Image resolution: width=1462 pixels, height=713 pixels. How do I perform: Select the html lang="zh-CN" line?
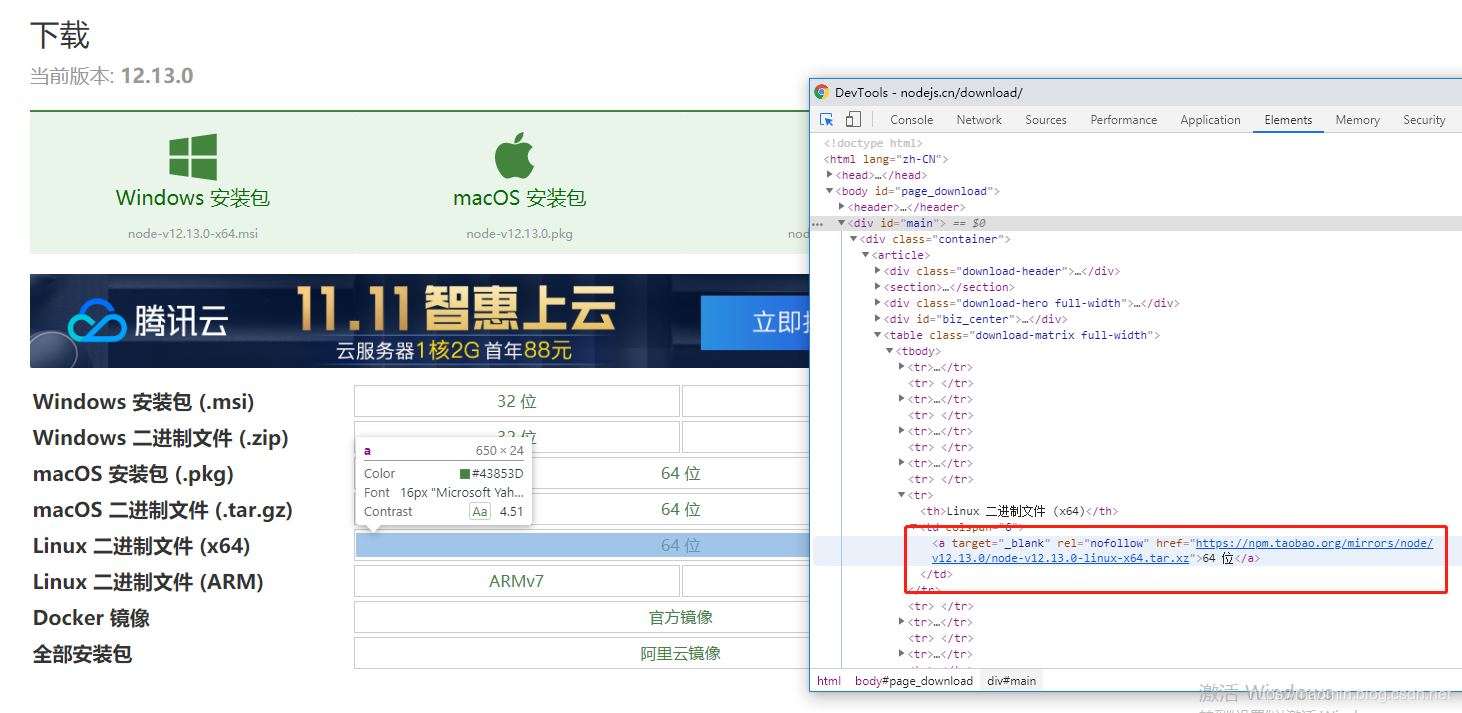point(885,159)
